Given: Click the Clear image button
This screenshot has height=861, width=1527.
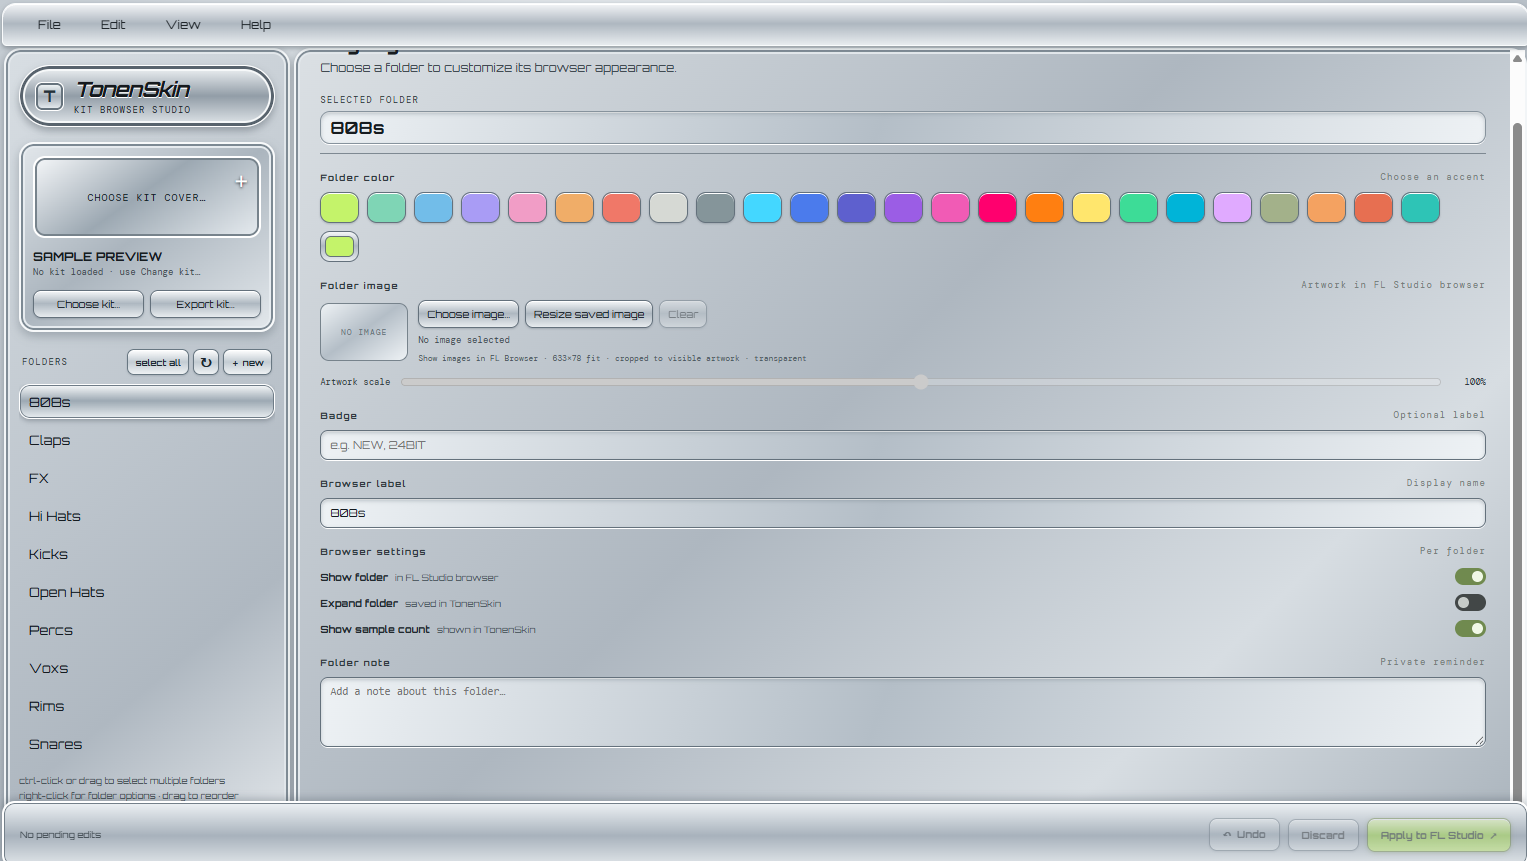Looking at the screenshot, I should [683, 314].
